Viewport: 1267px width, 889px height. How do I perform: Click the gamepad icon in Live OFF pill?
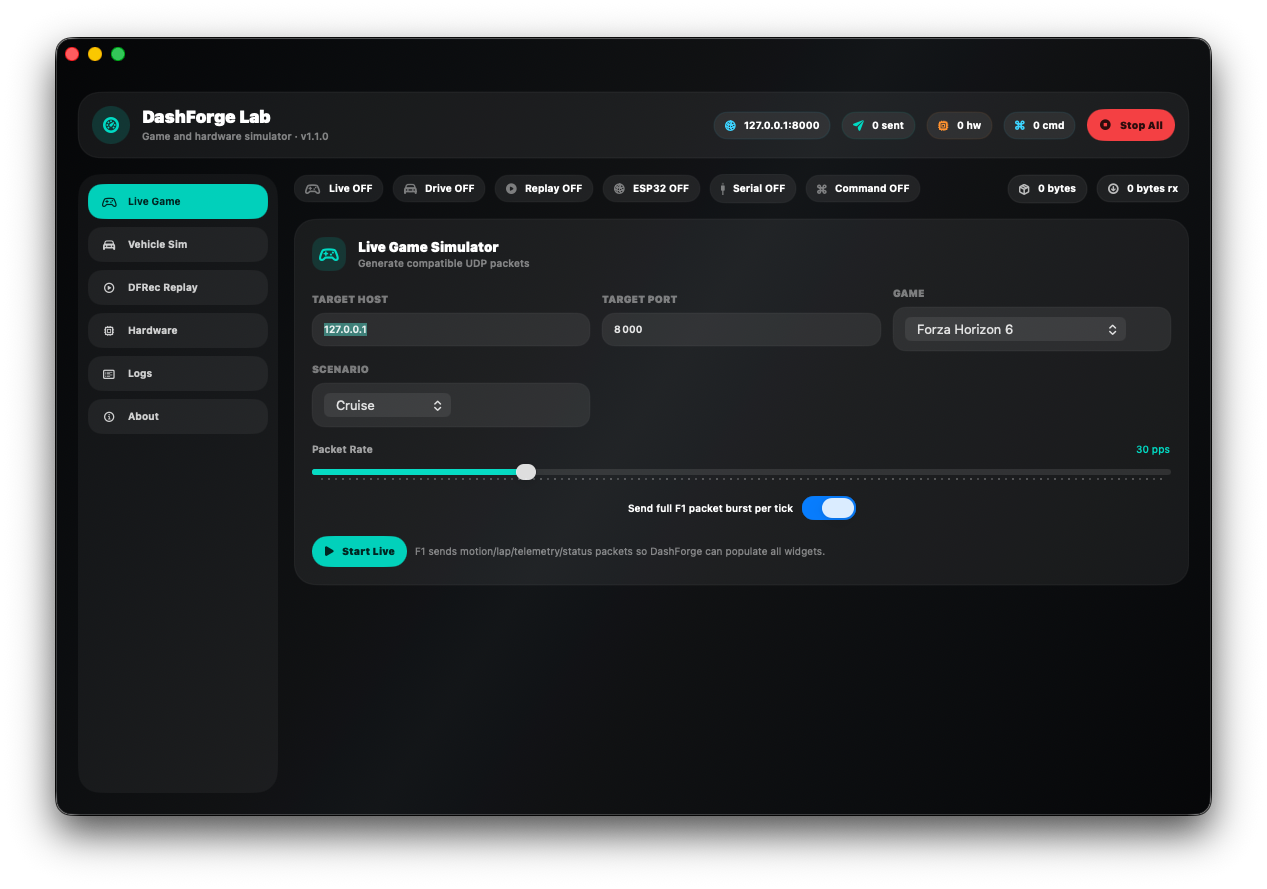[x=313, y=188]
